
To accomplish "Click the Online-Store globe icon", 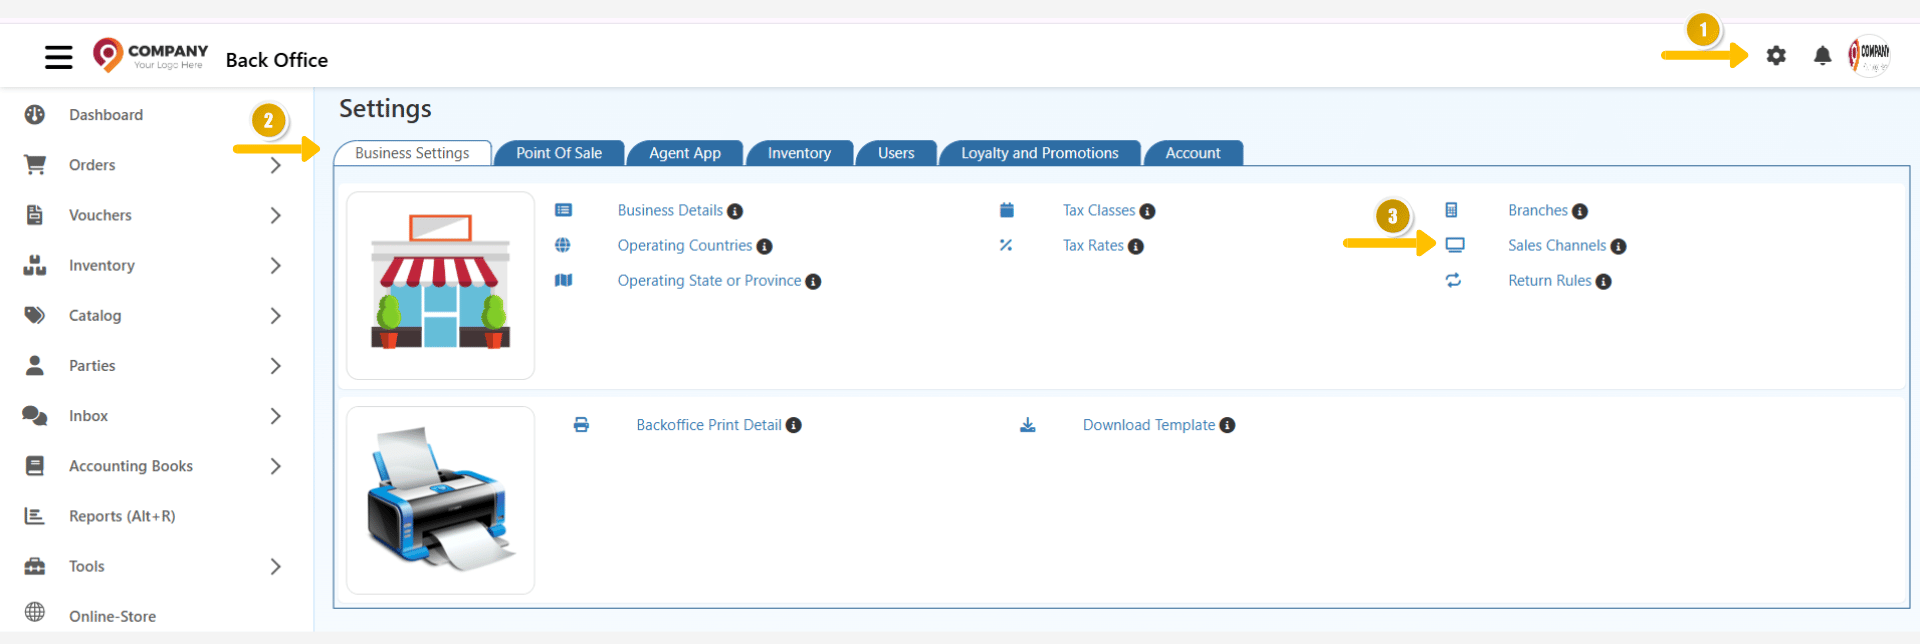I will 35,612.
